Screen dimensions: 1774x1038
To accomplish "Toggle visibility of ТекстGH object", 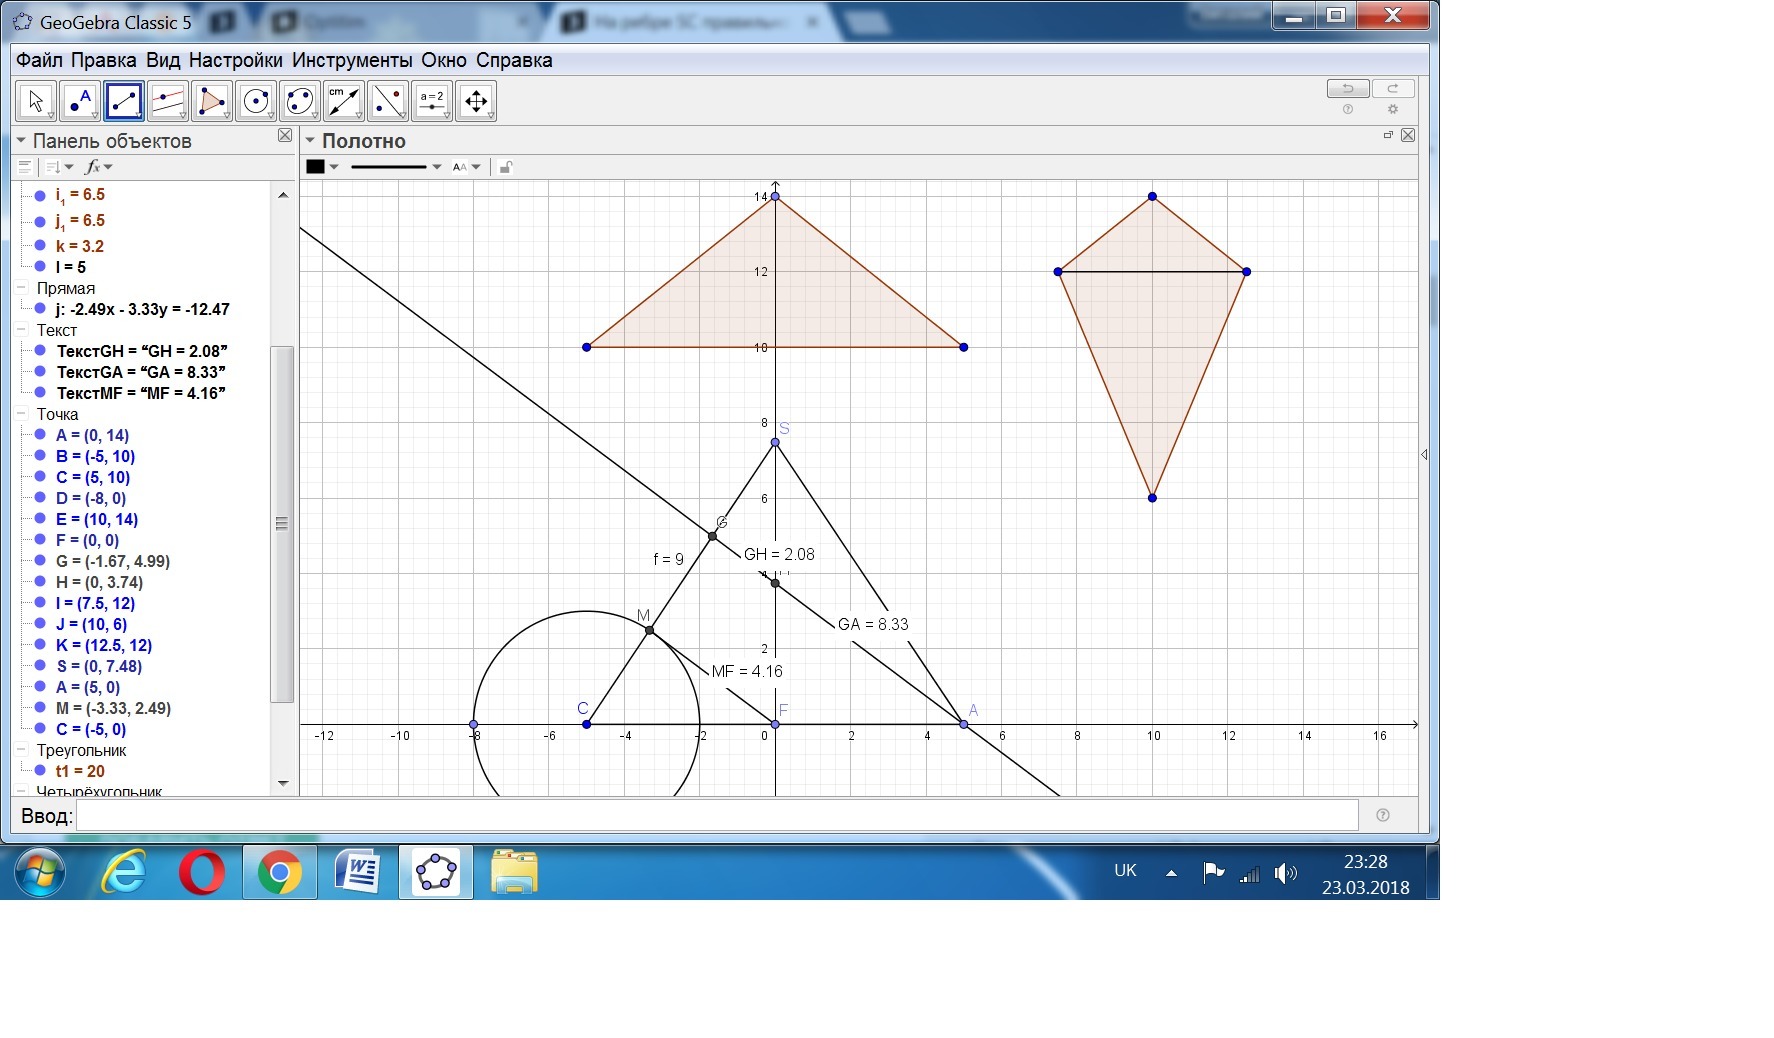I will tap(40, 351).
